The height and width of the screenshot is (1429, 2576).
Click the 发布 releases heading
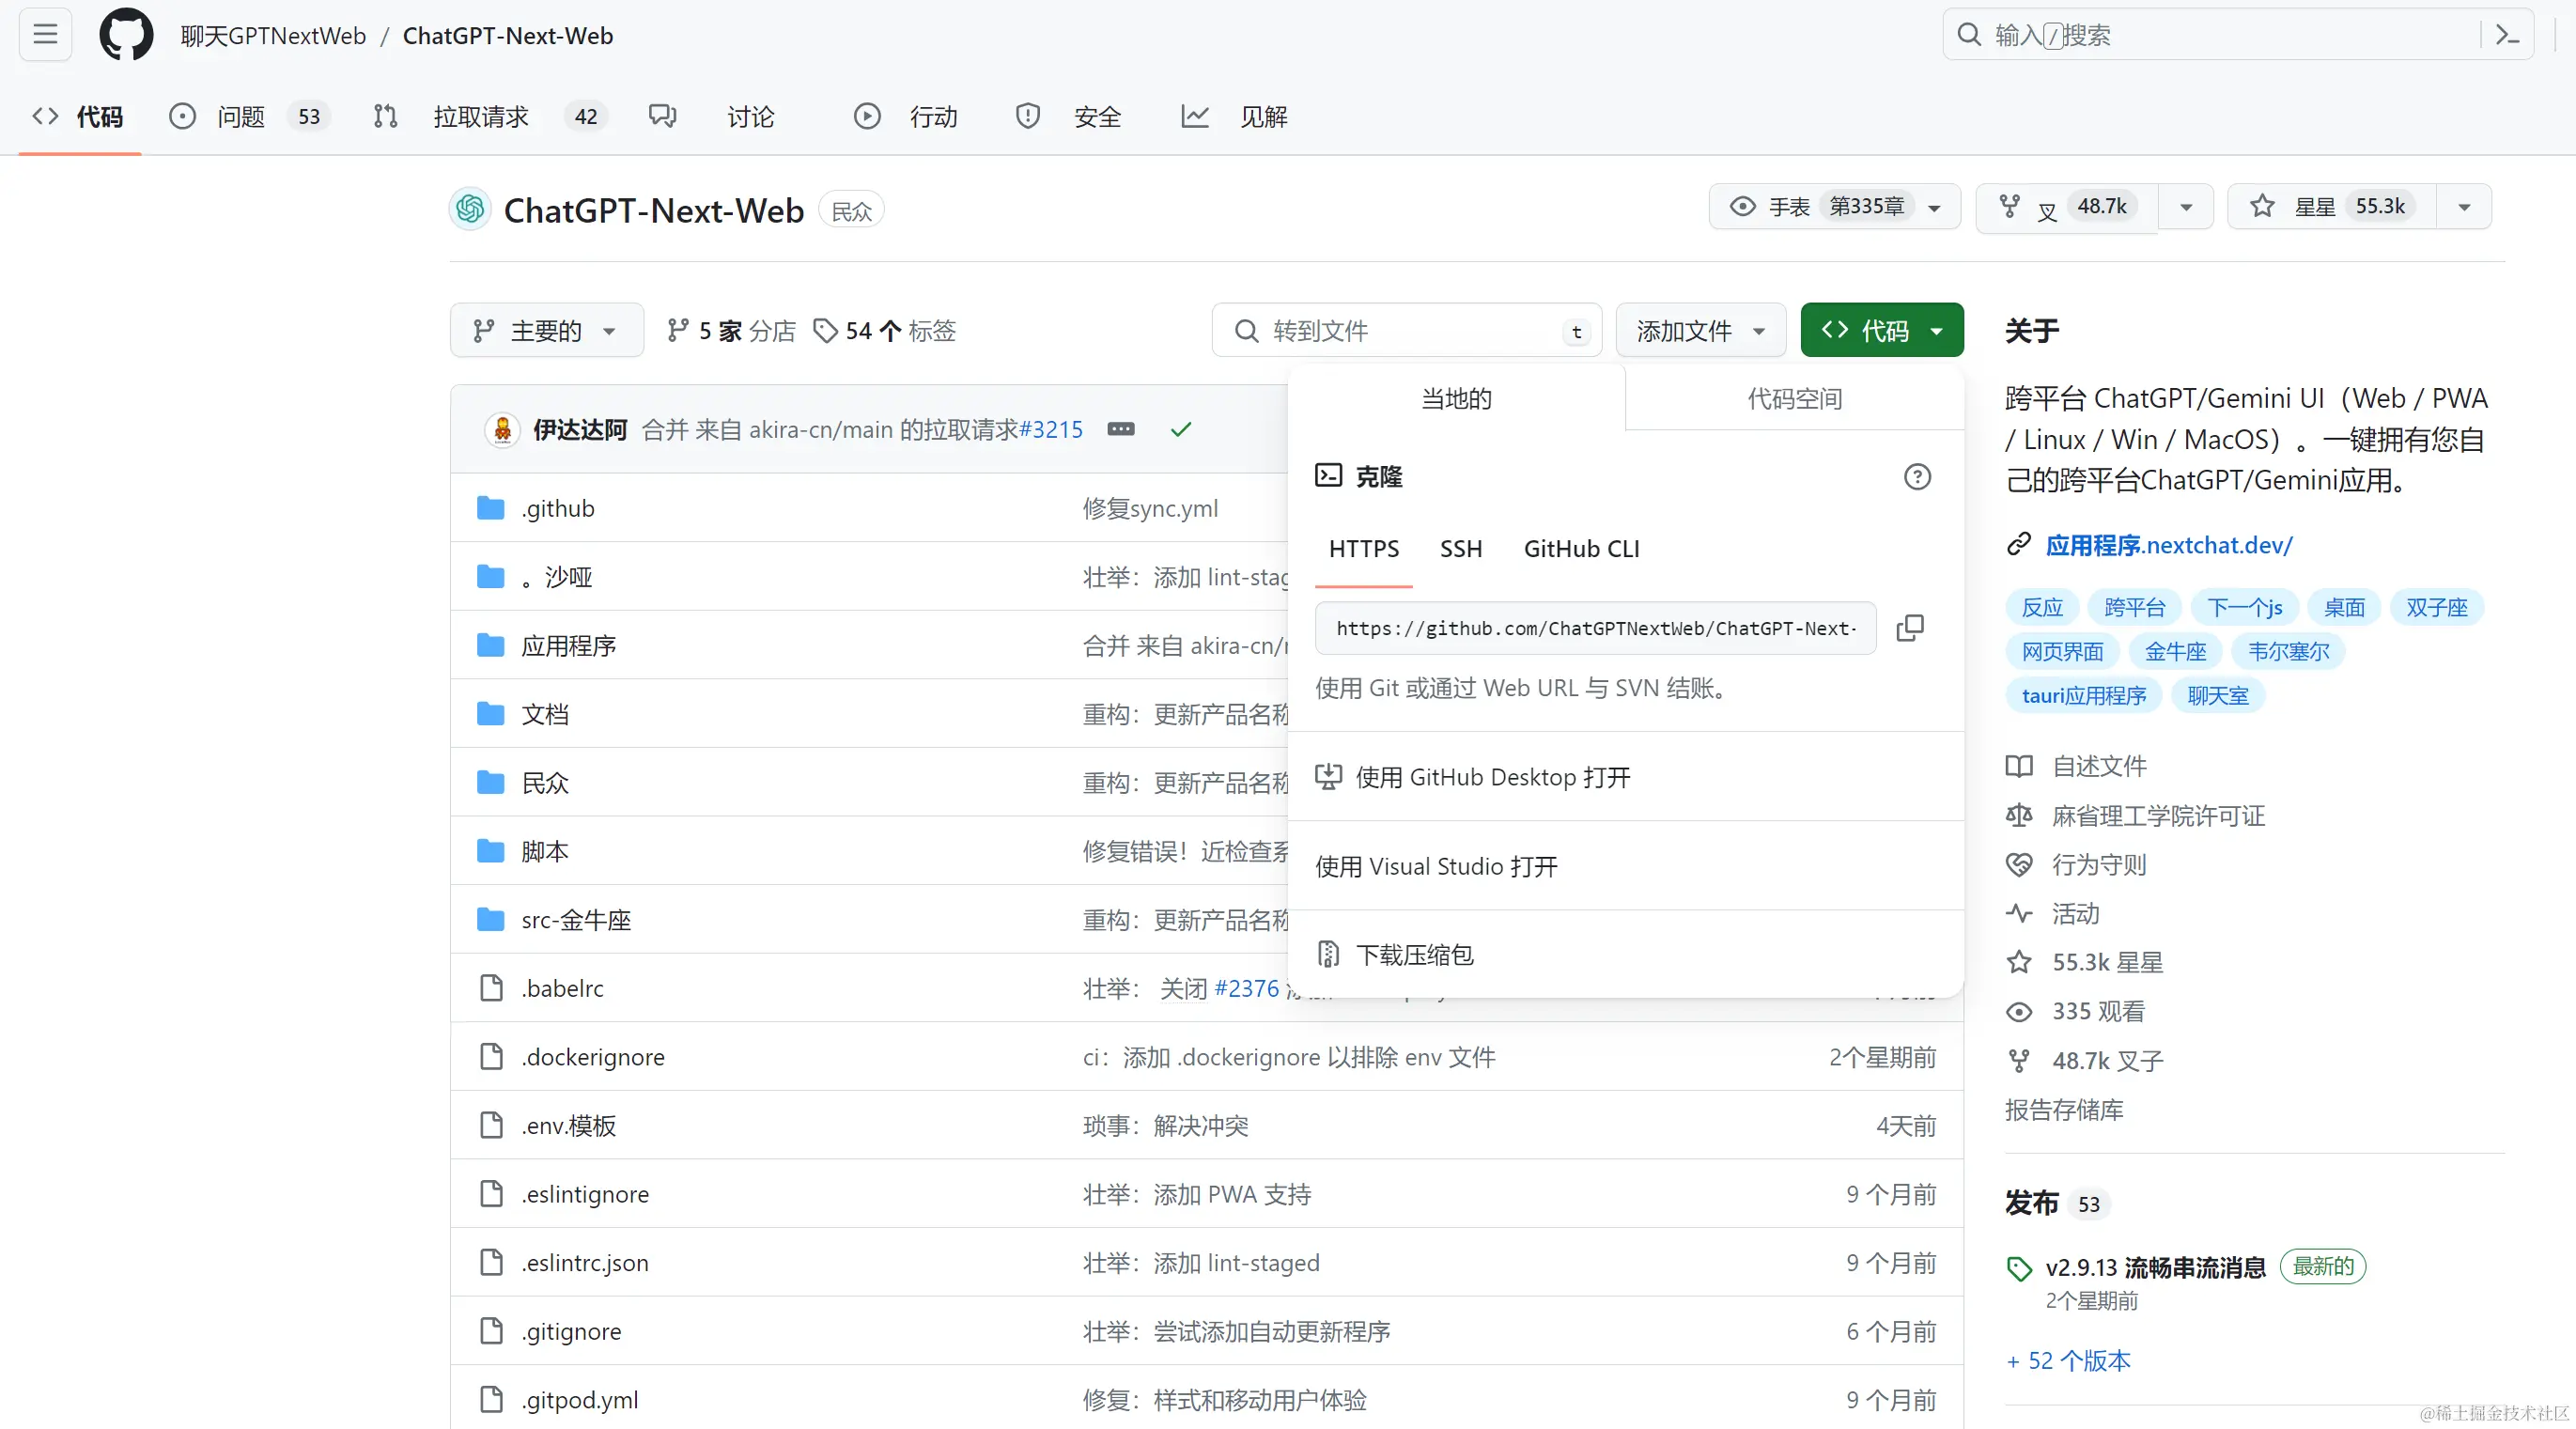(2032, 1203)
